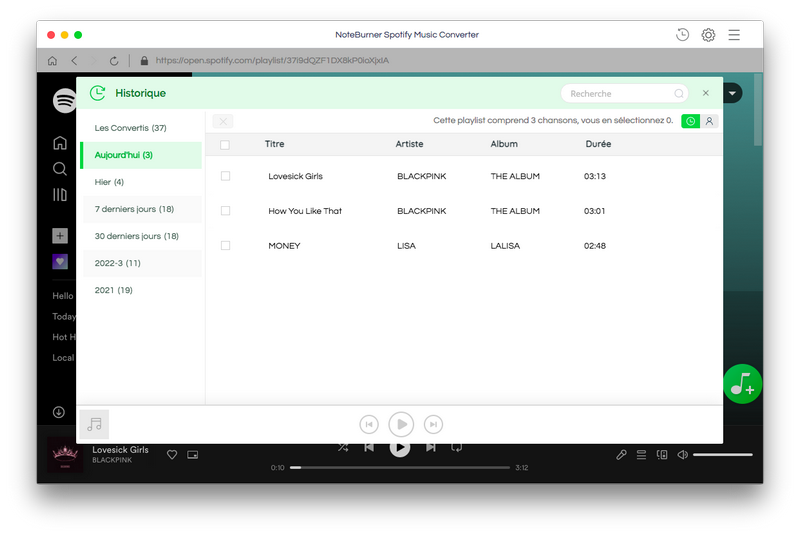Close the Historique panel
The image size is (800, 536).
pos(706,93)
